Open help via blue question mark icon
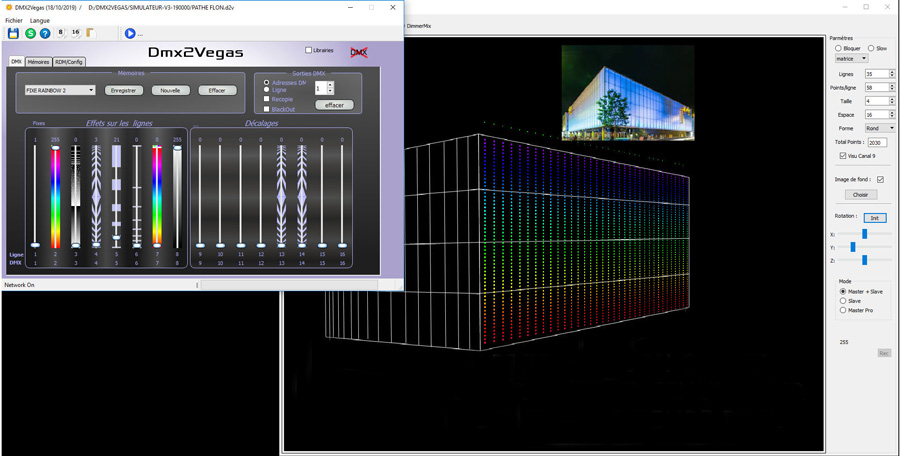Viewport: 900px width, 456px height. click(x=45, y=33)
